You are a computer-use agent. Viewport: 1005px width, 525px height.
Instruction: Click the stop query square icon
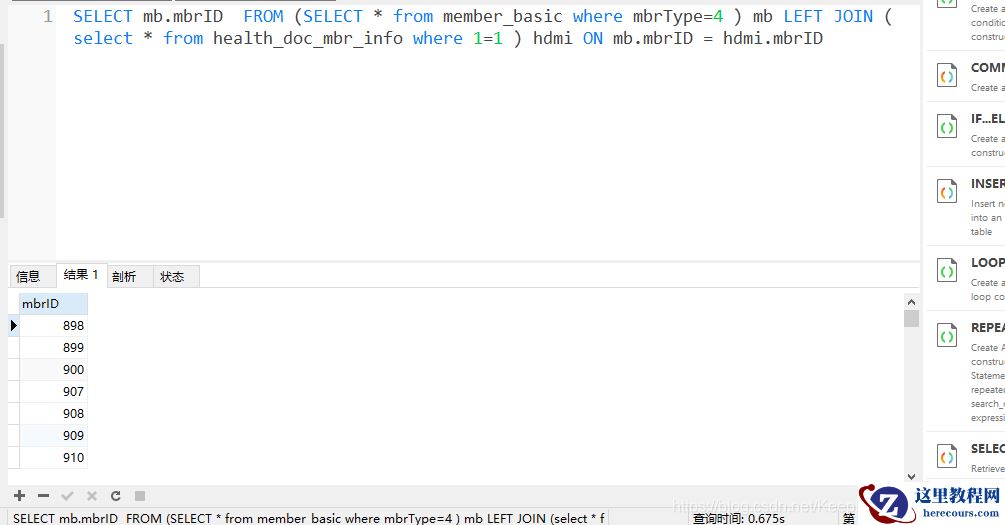coord(140,496)
